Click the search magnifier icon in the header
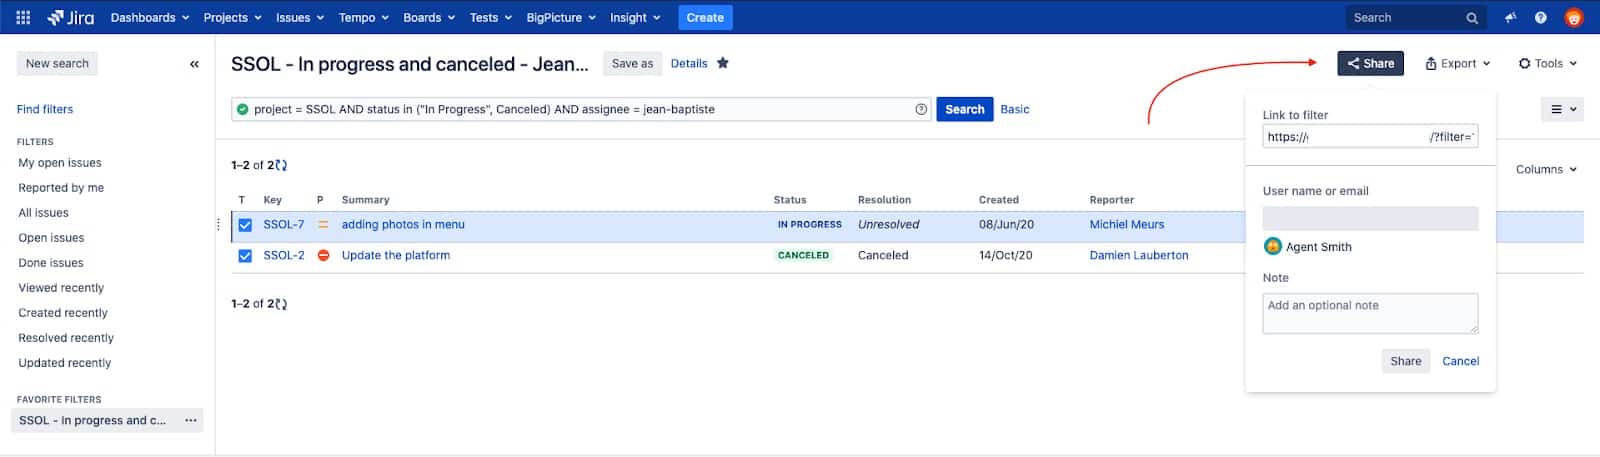Viewport: 1600px width, 457px height. point(1472,18)
